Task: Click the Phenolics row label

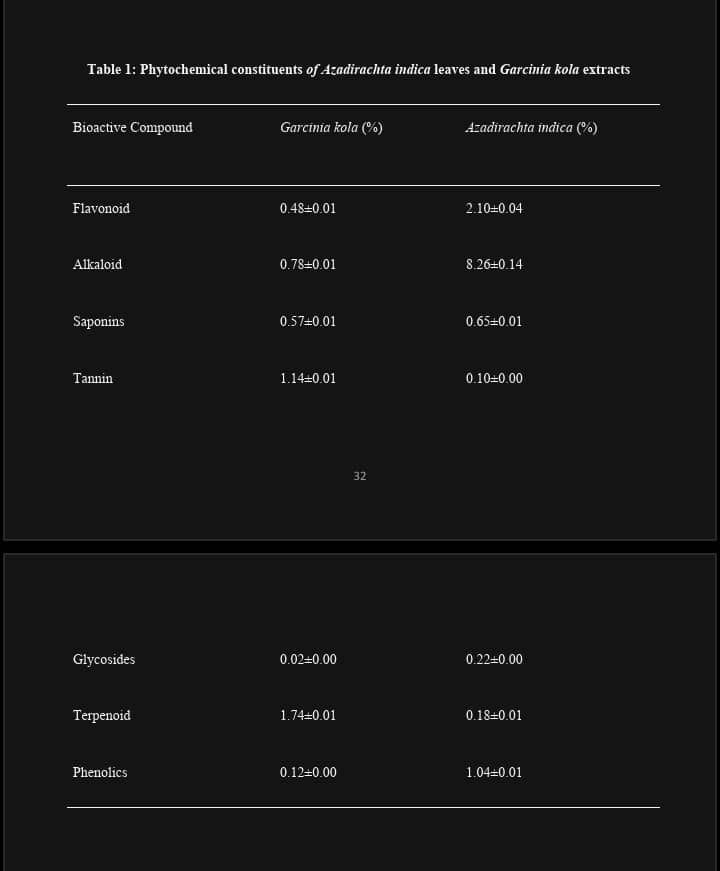Action: pyautogui.click(x=100, y=773)
